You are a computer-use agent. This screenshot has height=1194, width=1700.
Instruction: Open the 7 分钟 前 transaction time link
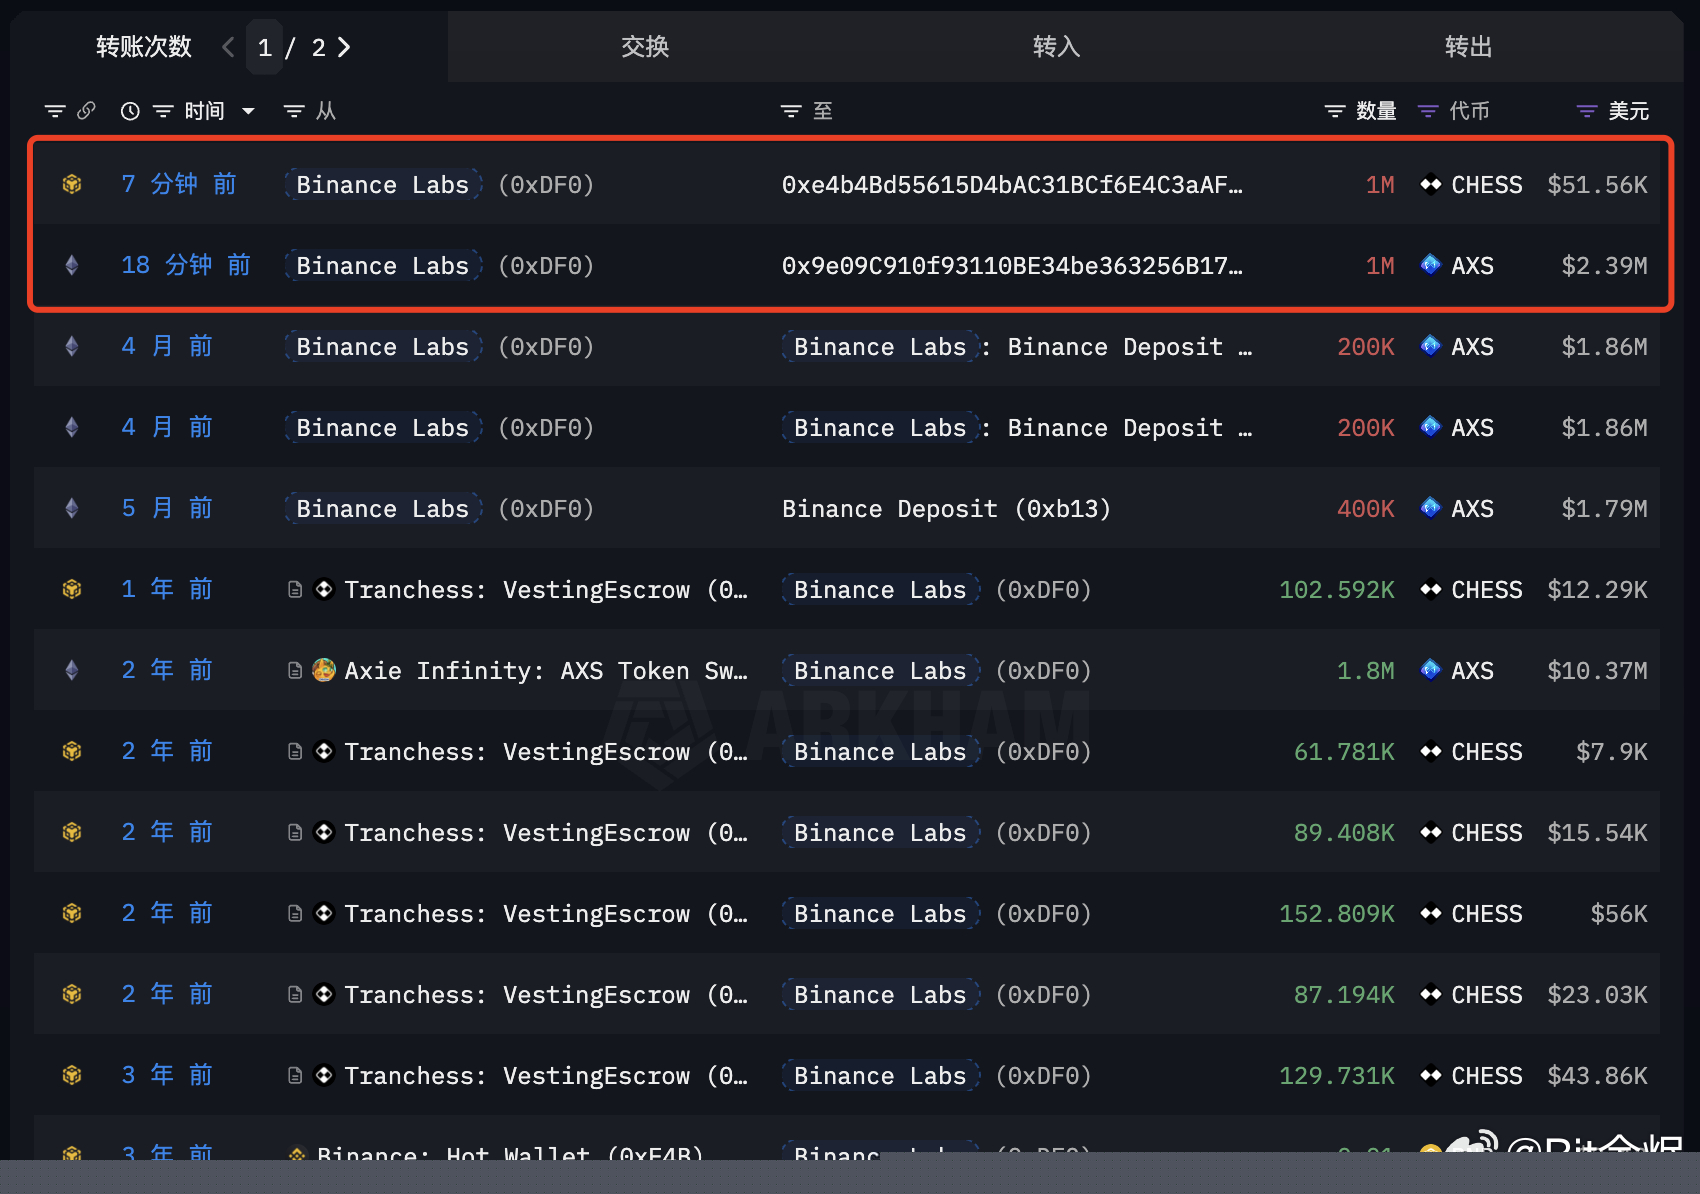click(x=179, y=184)
